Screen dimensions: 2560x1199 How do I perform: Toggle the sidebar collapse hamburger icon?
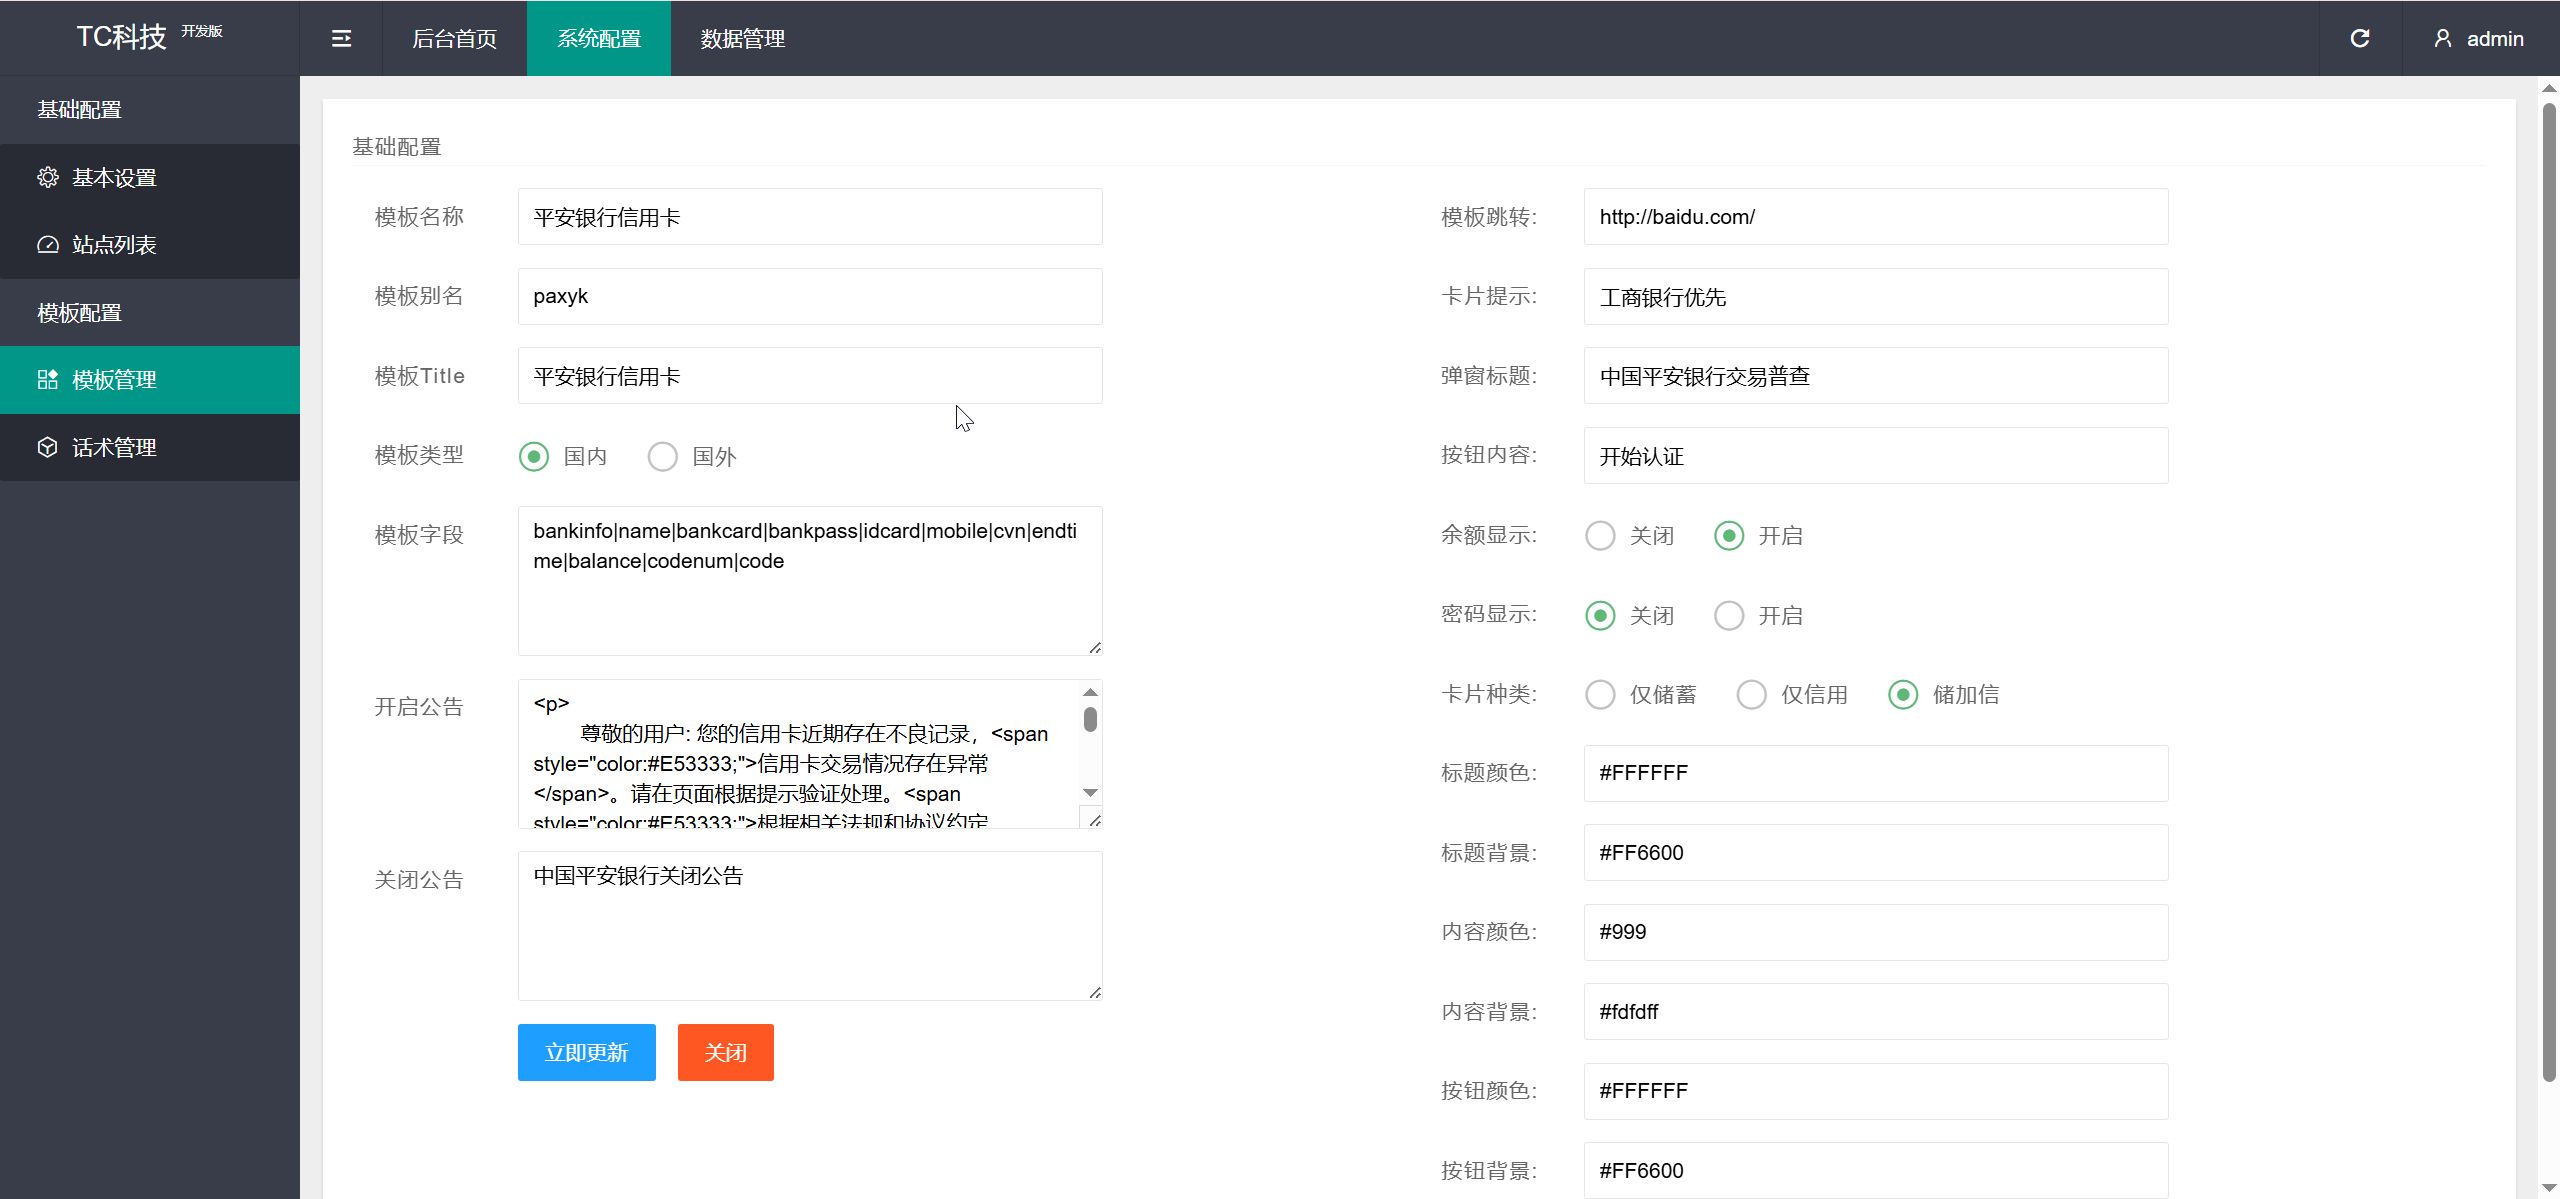341,39
